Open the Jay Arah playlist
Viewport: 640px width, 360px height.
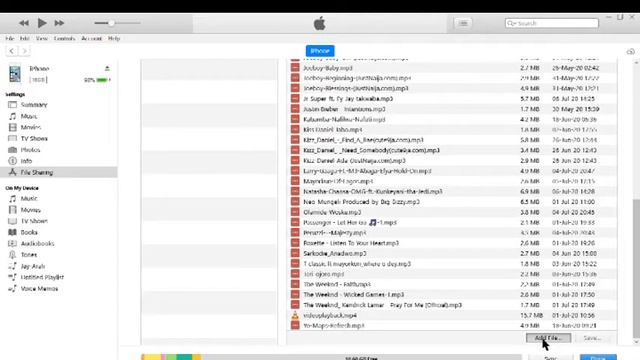33,266
